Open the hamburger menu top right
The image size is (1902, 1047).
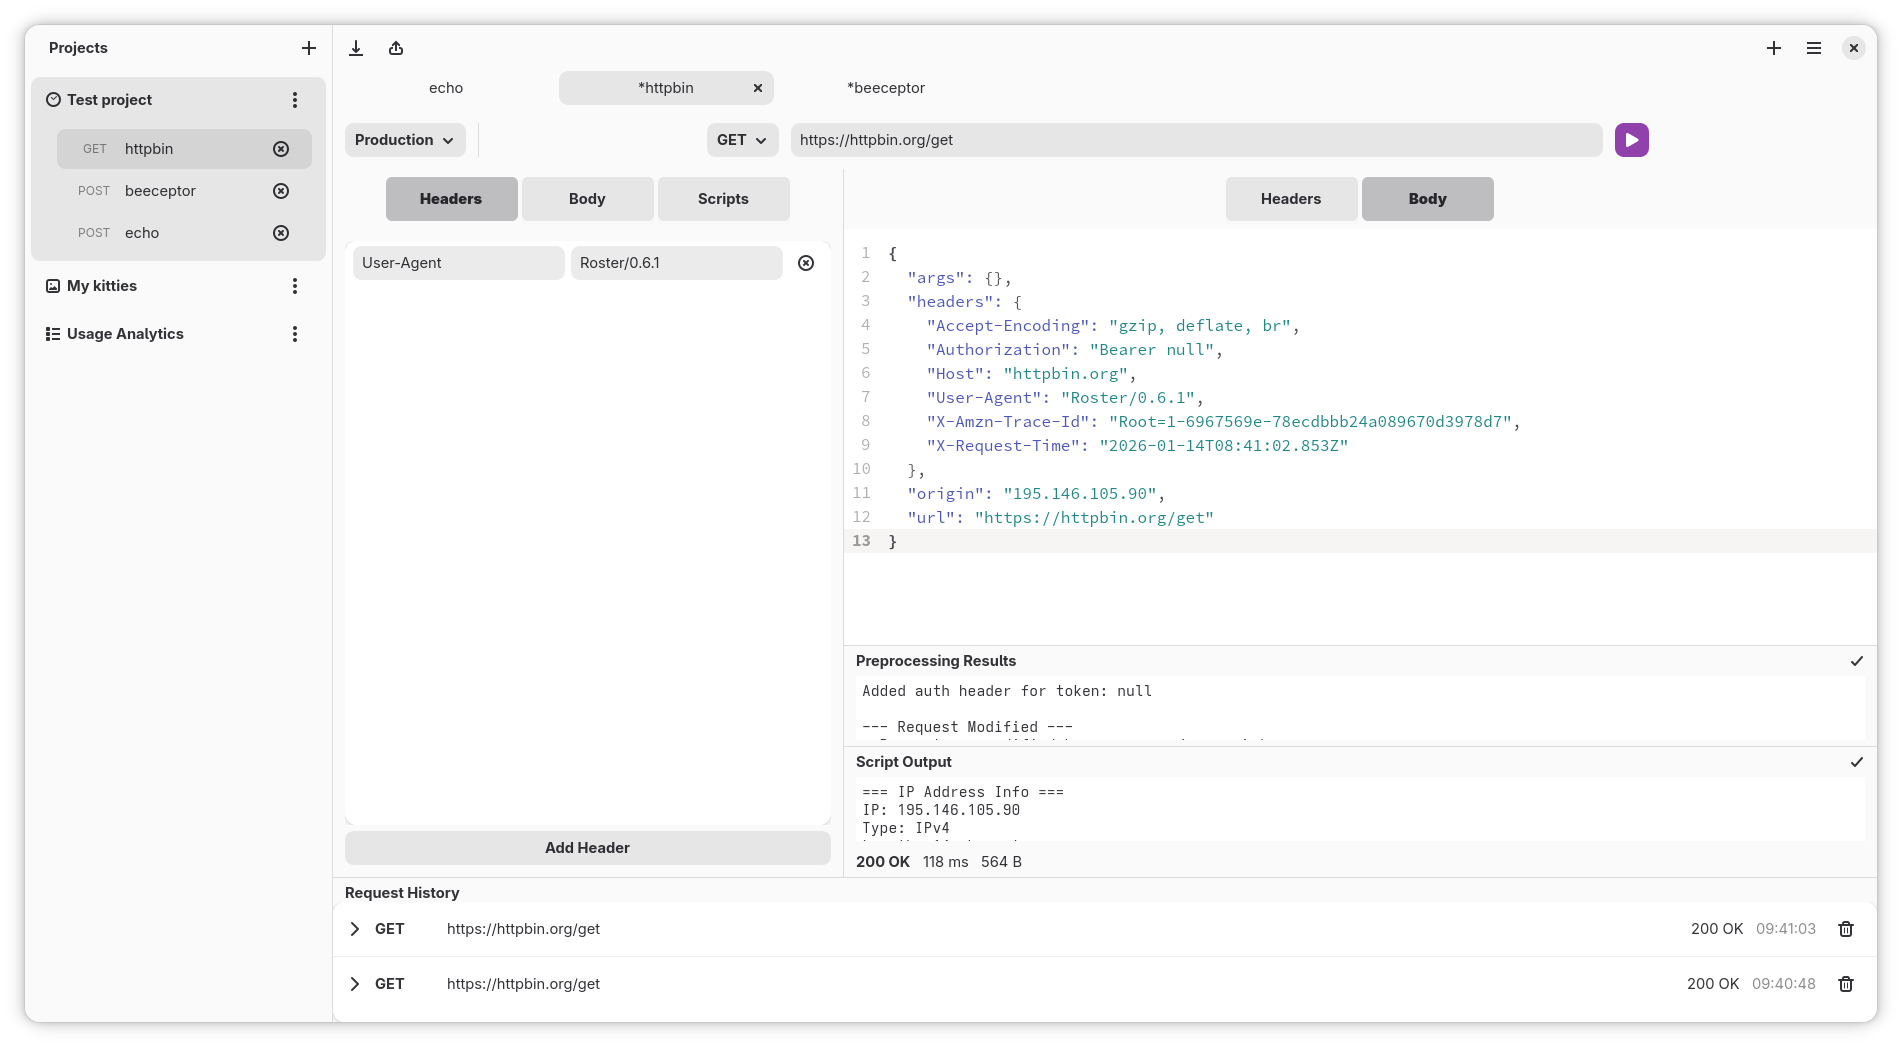(x=1813, y=48)
